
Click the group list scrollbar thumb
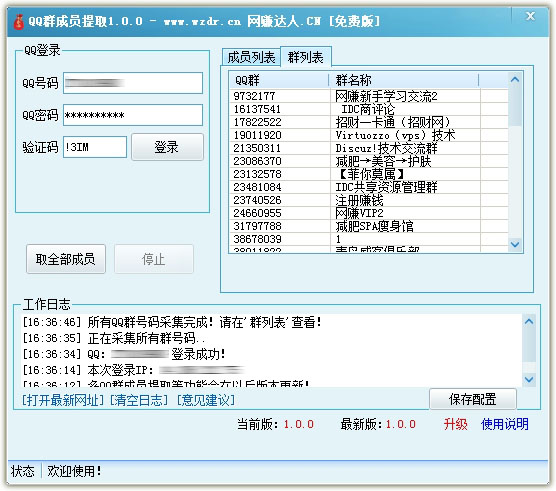[x=515, y=106]
